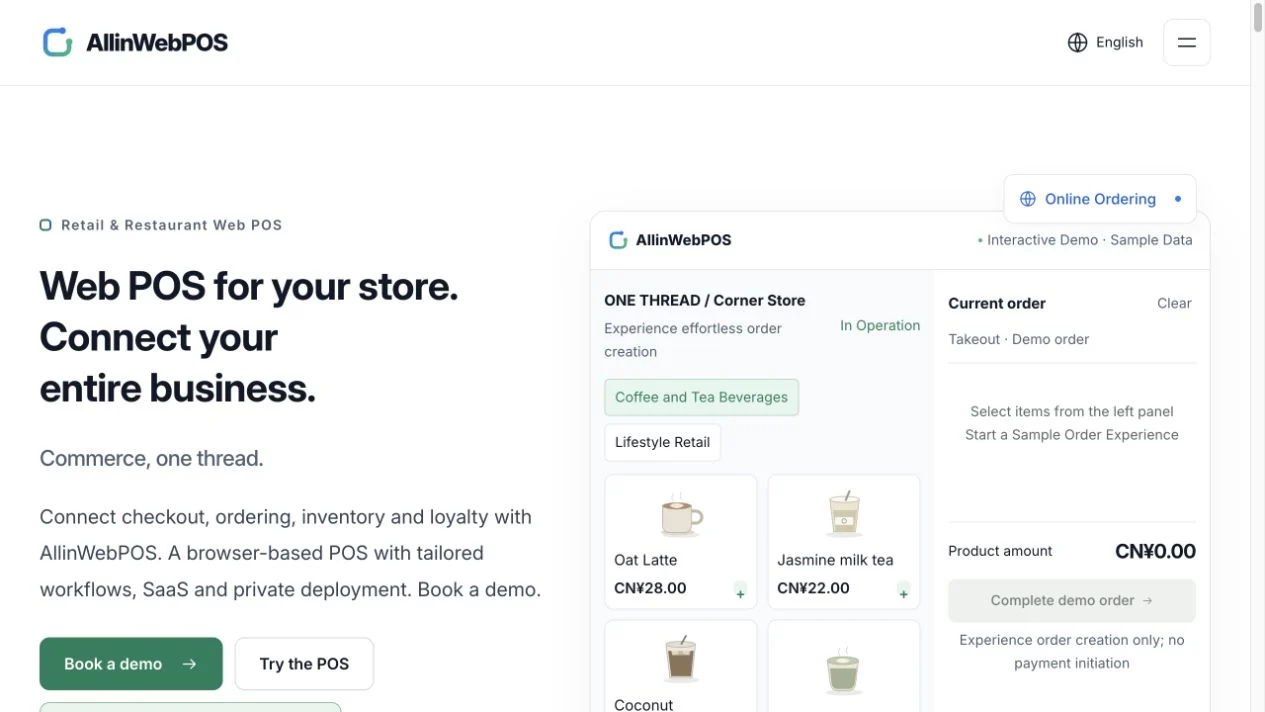Click Complete demo order button
Screen dimensions: 1265x712
[1072, 600]
